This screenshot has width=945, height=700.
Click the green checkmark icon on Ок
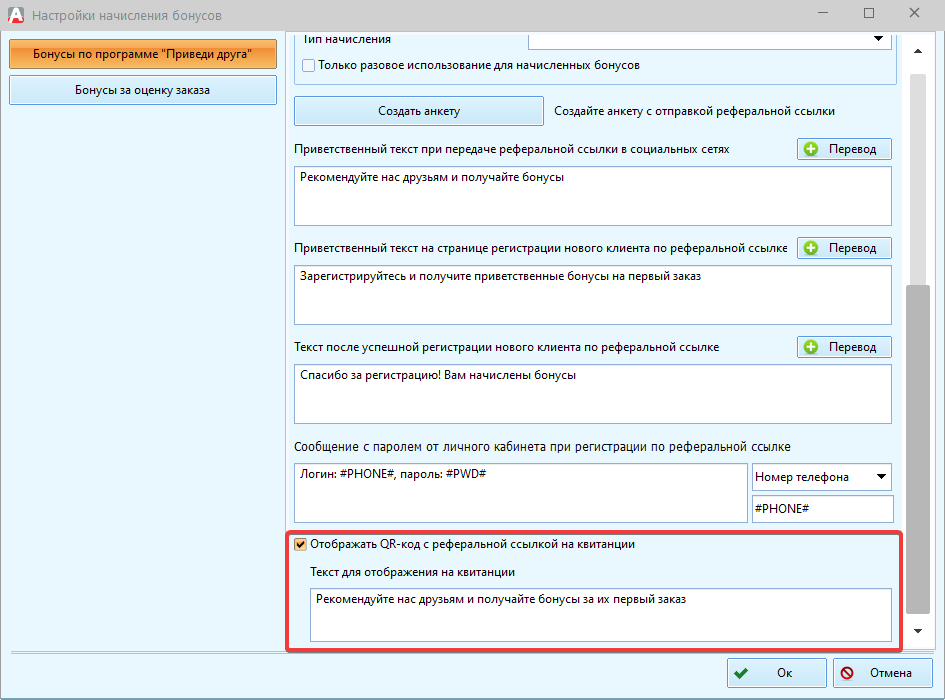(741, 673)
